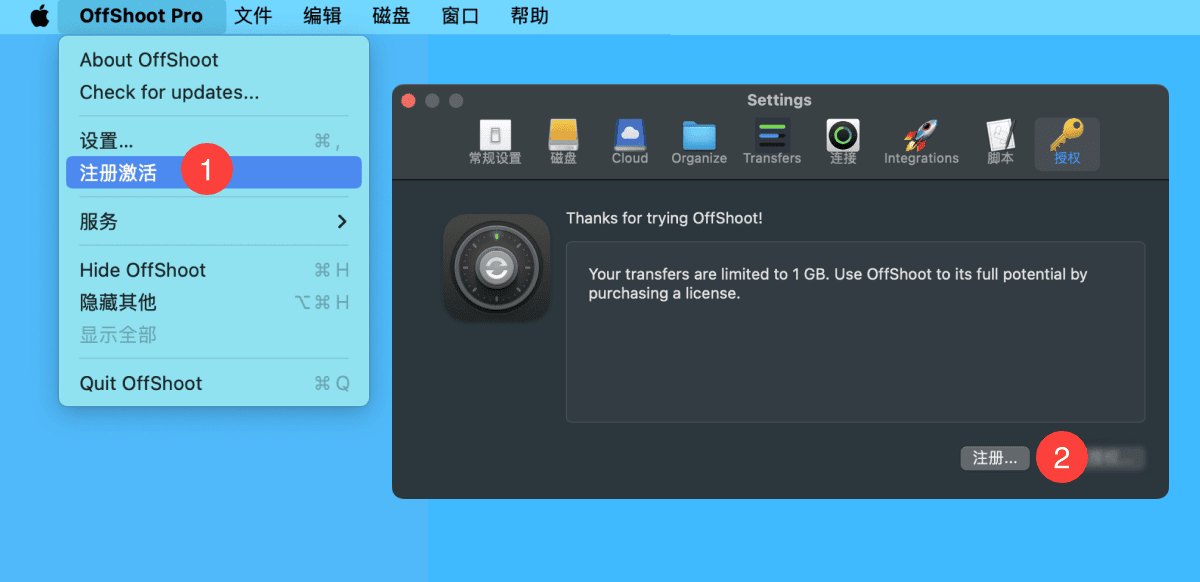Screen dimensions: 1200x582
Task: Close the Settings window
Action: [x=408, y=100]
